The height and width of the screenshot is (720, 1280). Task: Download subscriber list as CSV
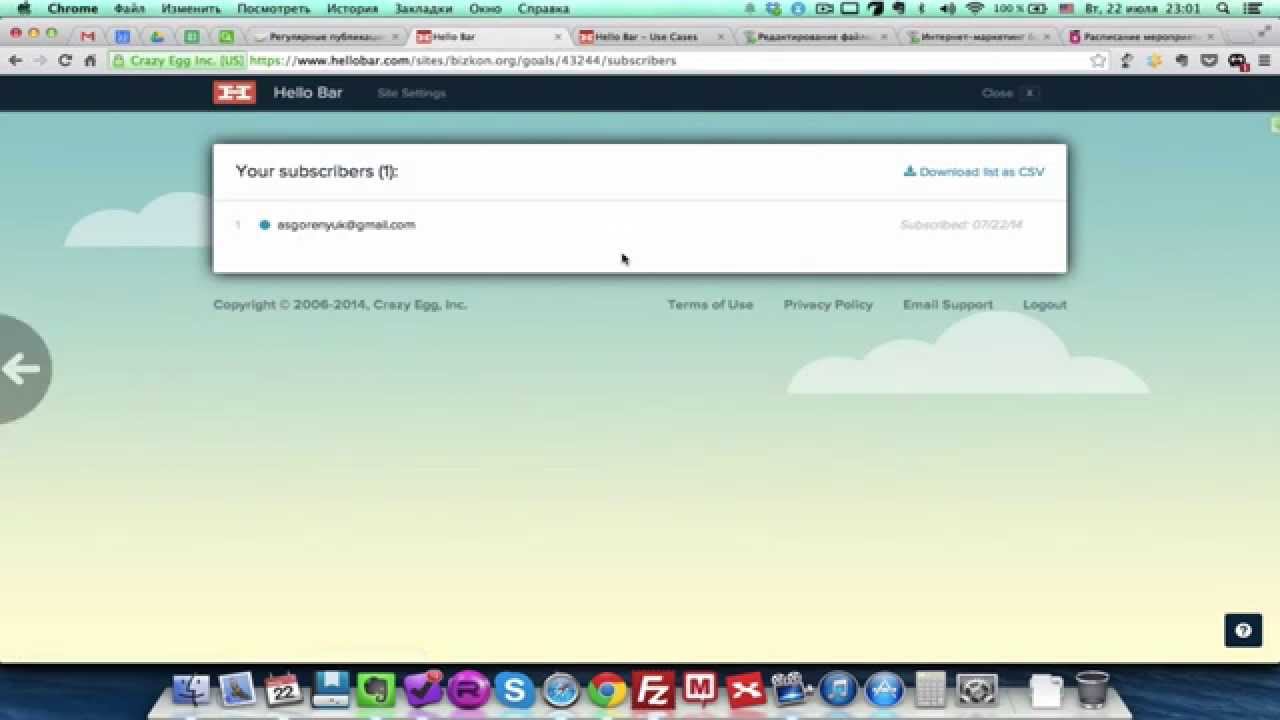click(x=974, y=172)
